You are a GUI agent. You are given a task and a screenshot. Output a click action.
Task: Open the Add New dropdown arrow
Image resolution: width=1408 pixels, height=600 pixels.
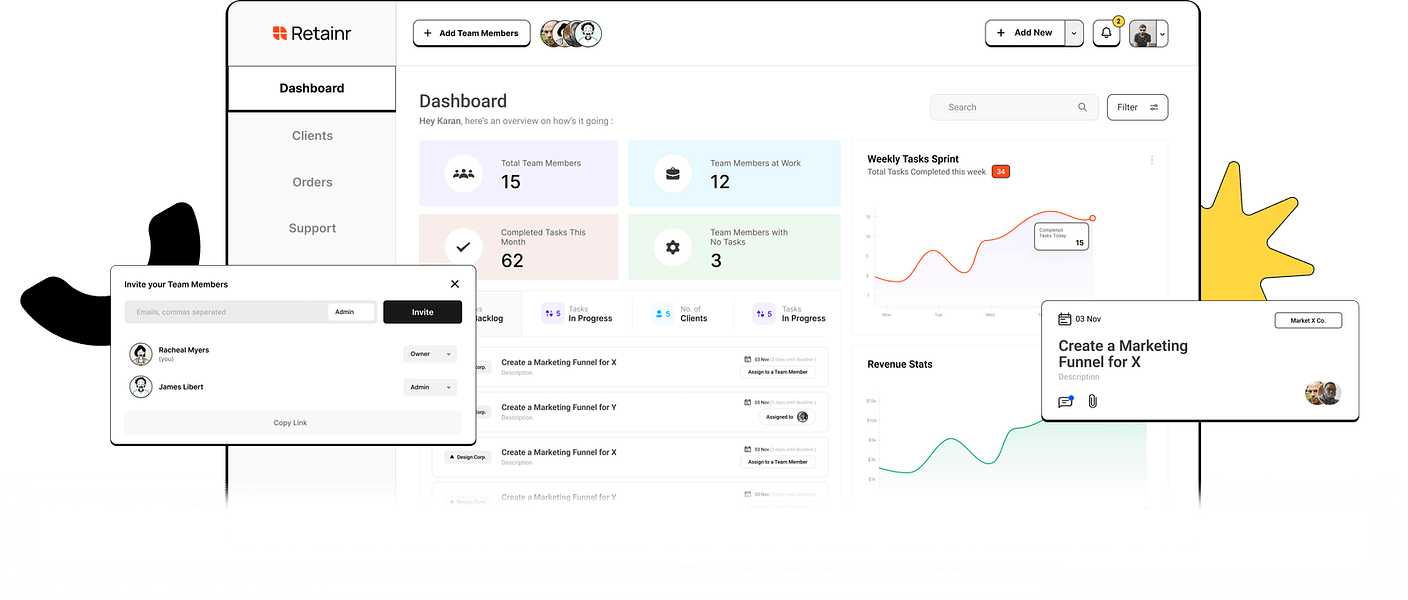(1074, 33)
